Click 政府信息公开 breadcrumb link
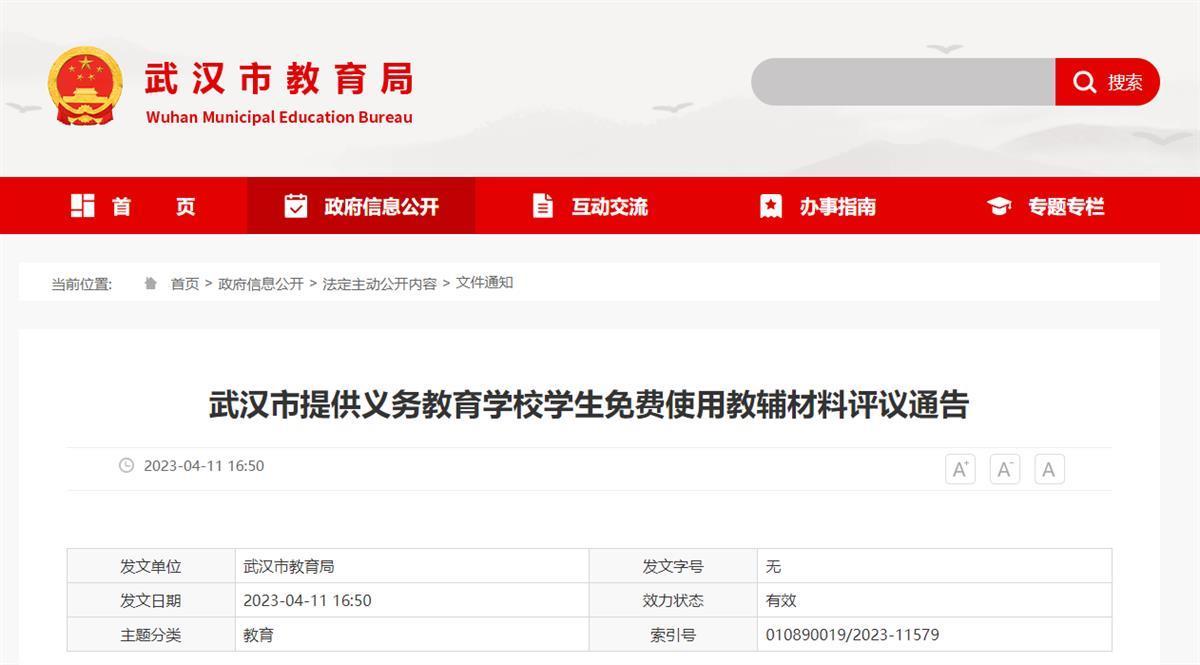1200x665 pixels. click(x=261, y=284)
